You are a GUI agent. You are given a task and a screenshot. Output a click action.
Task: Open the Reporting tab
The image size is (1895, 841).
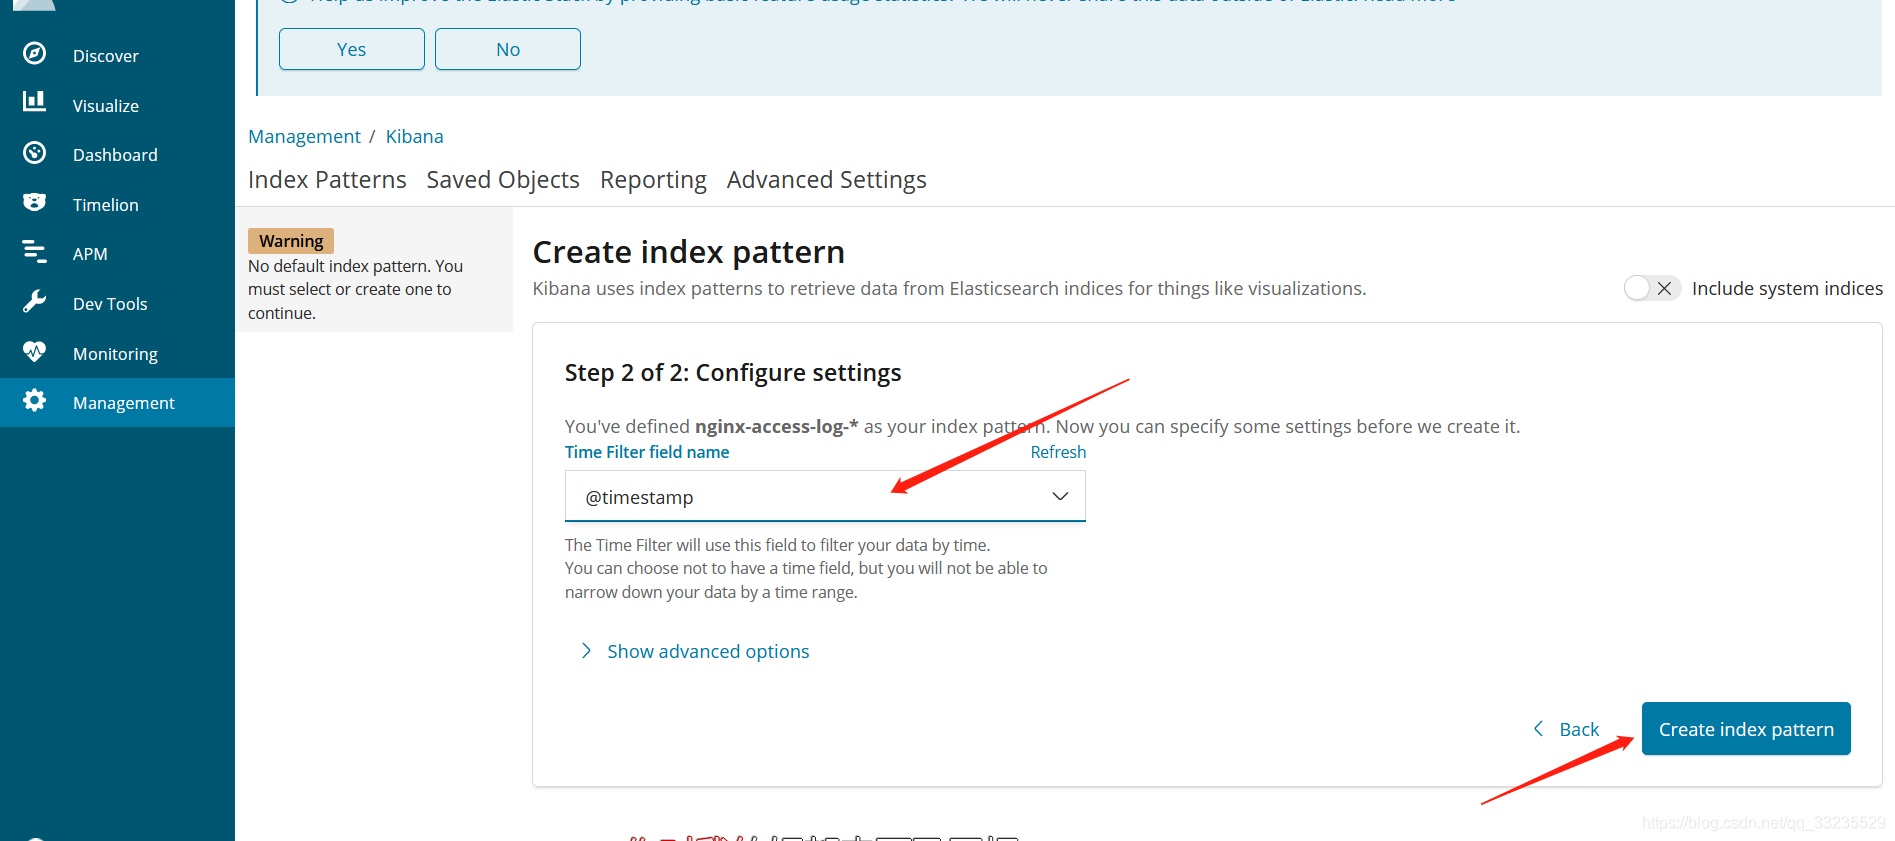coord(653,180)
